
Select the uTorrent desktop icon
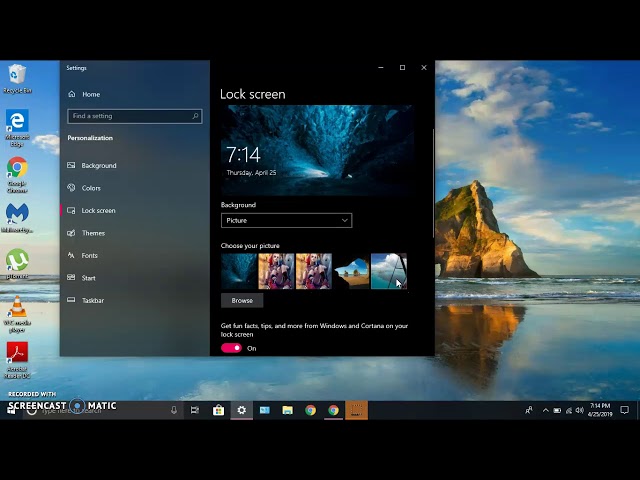tap(17, 264)
